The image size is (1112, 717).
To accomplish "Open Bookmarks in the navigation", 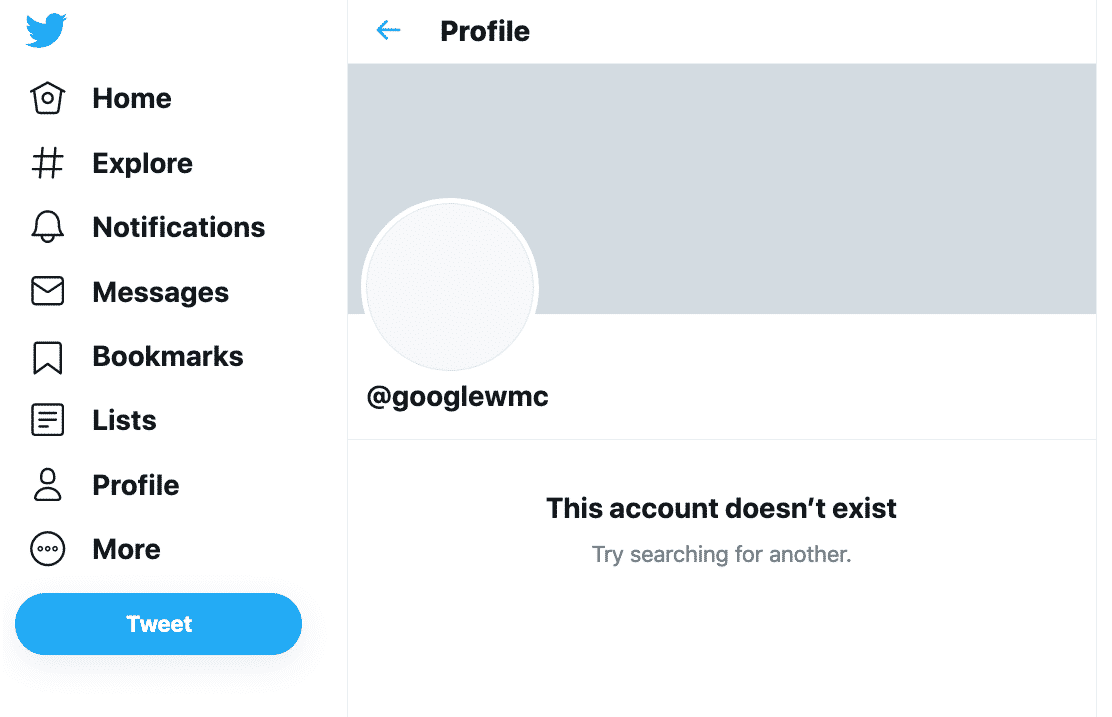I will coord(168,356).
